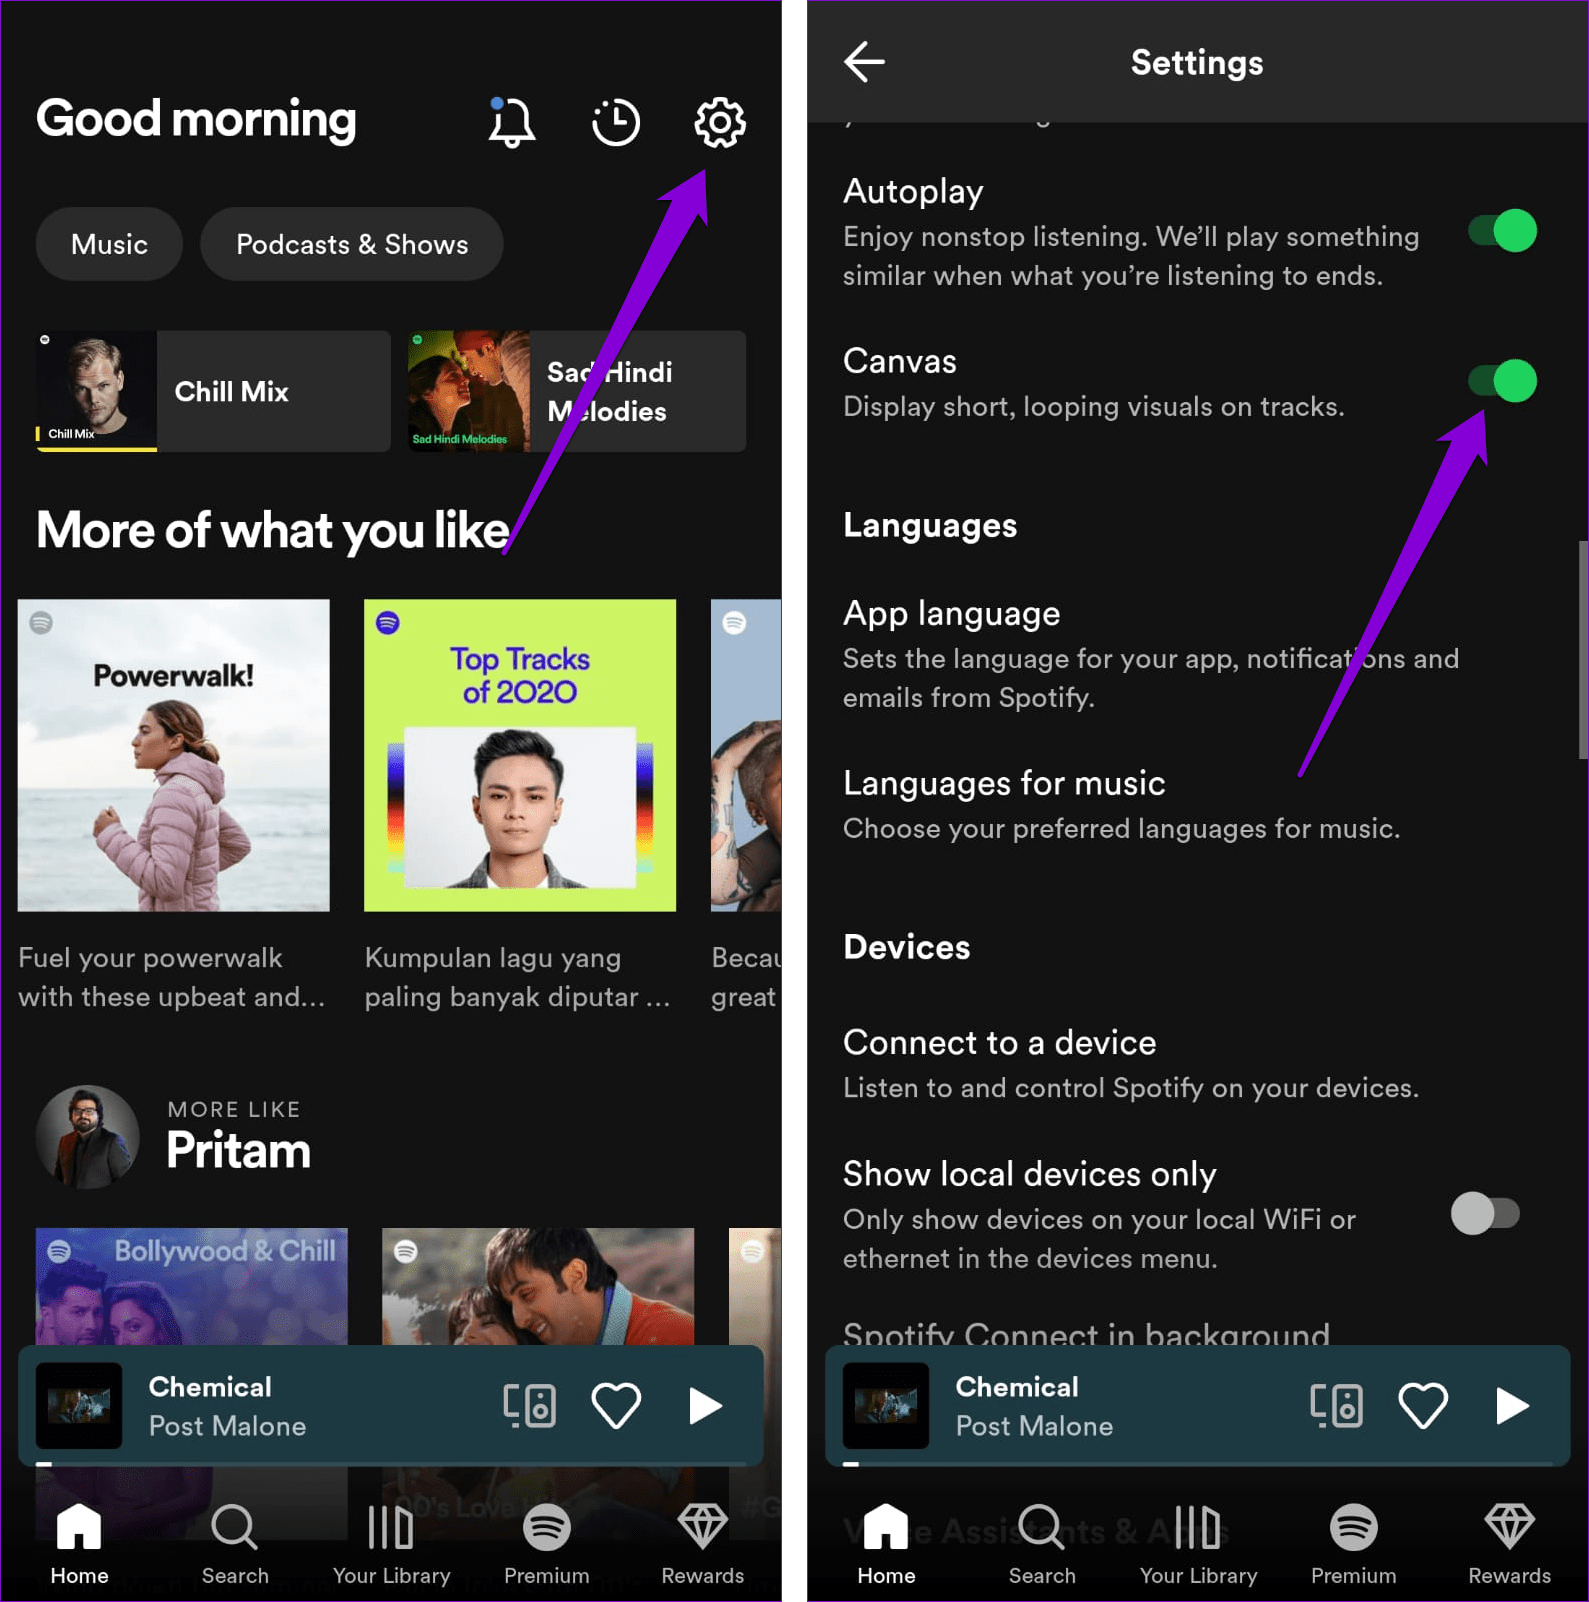Open the movie-still playlist cover beside Bollywood & Chill
The width and height of the screenshot is (1589, 1602).
[x=538, y=1286]
